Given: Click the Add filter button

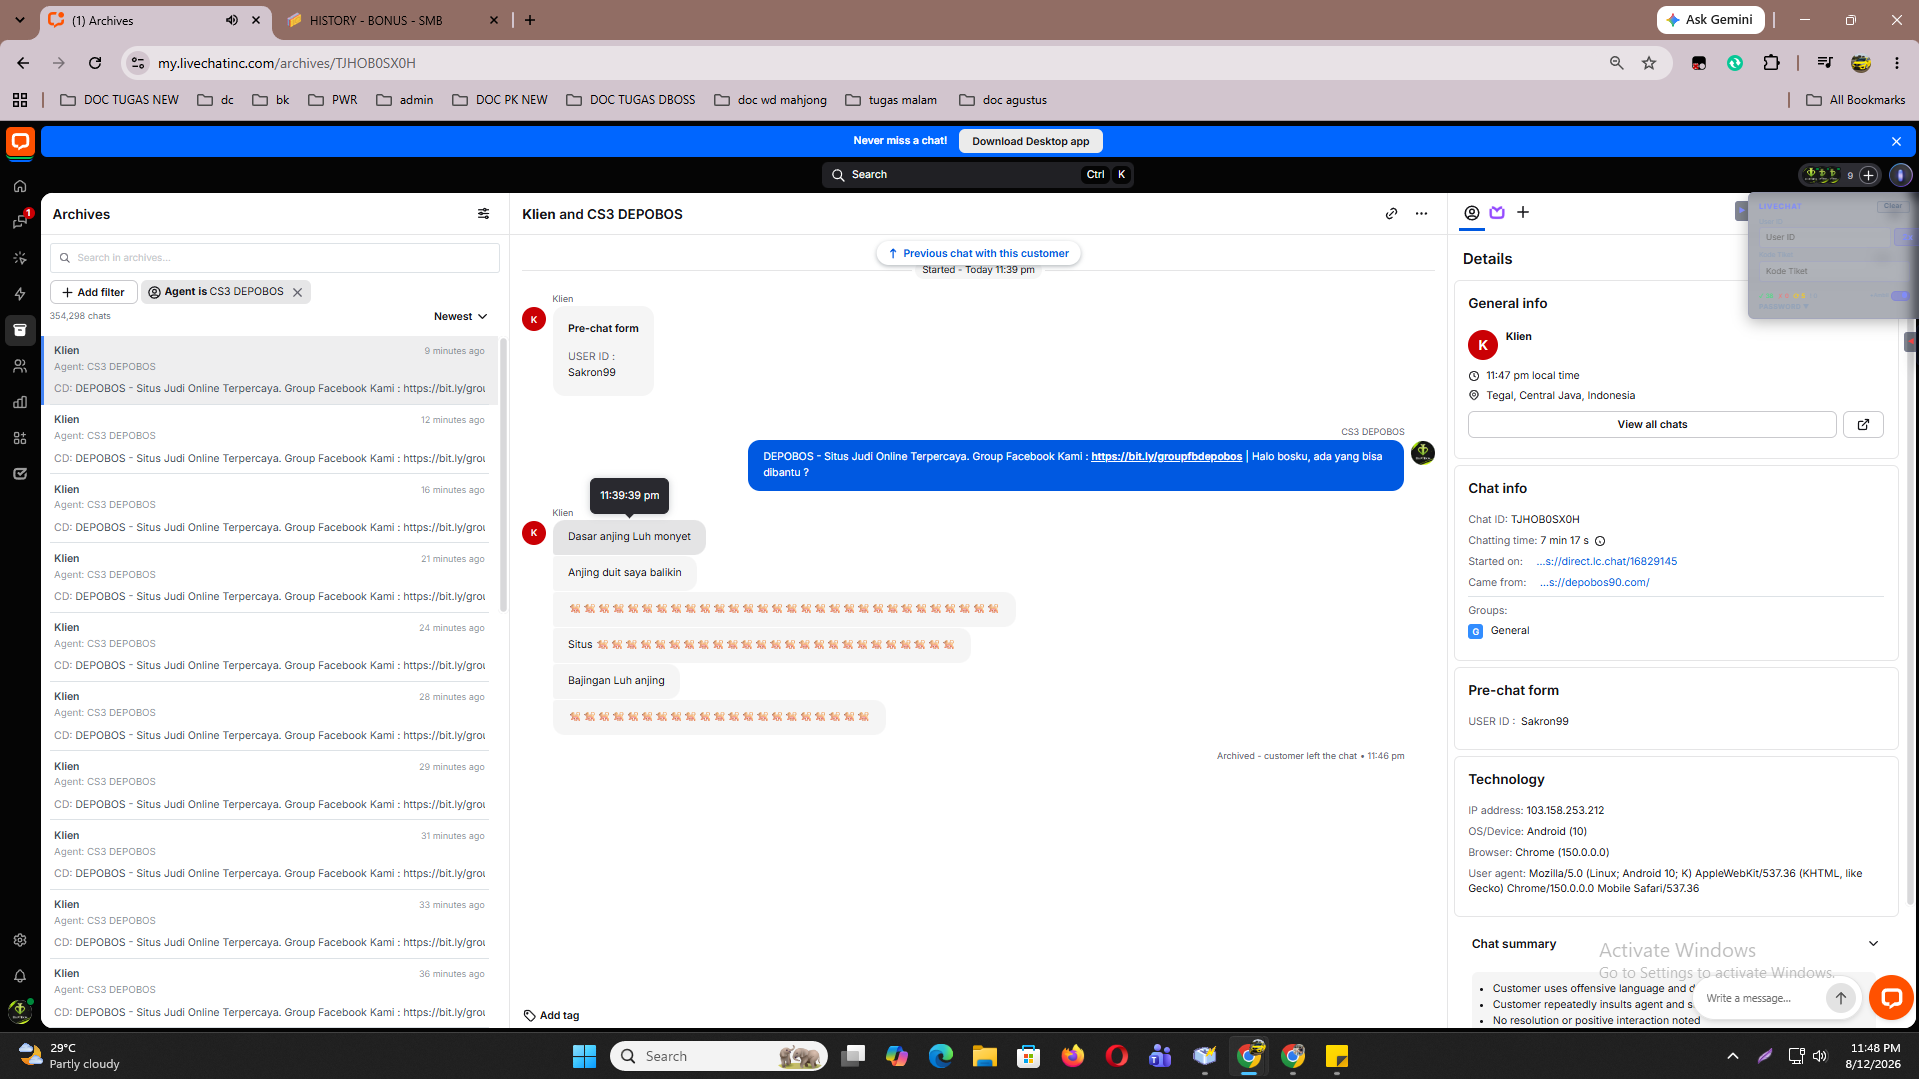Looking at the screenshot, I should (x=93, y=292).
